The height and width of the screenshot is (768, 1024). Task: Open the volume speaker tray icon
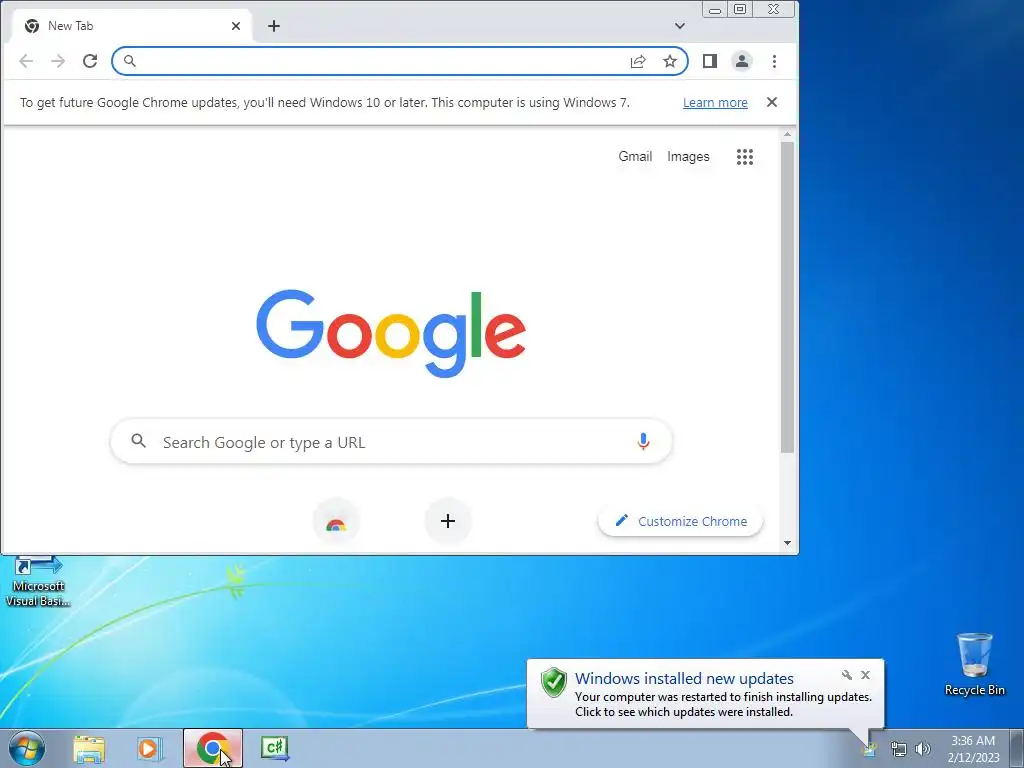pos(923,749)
